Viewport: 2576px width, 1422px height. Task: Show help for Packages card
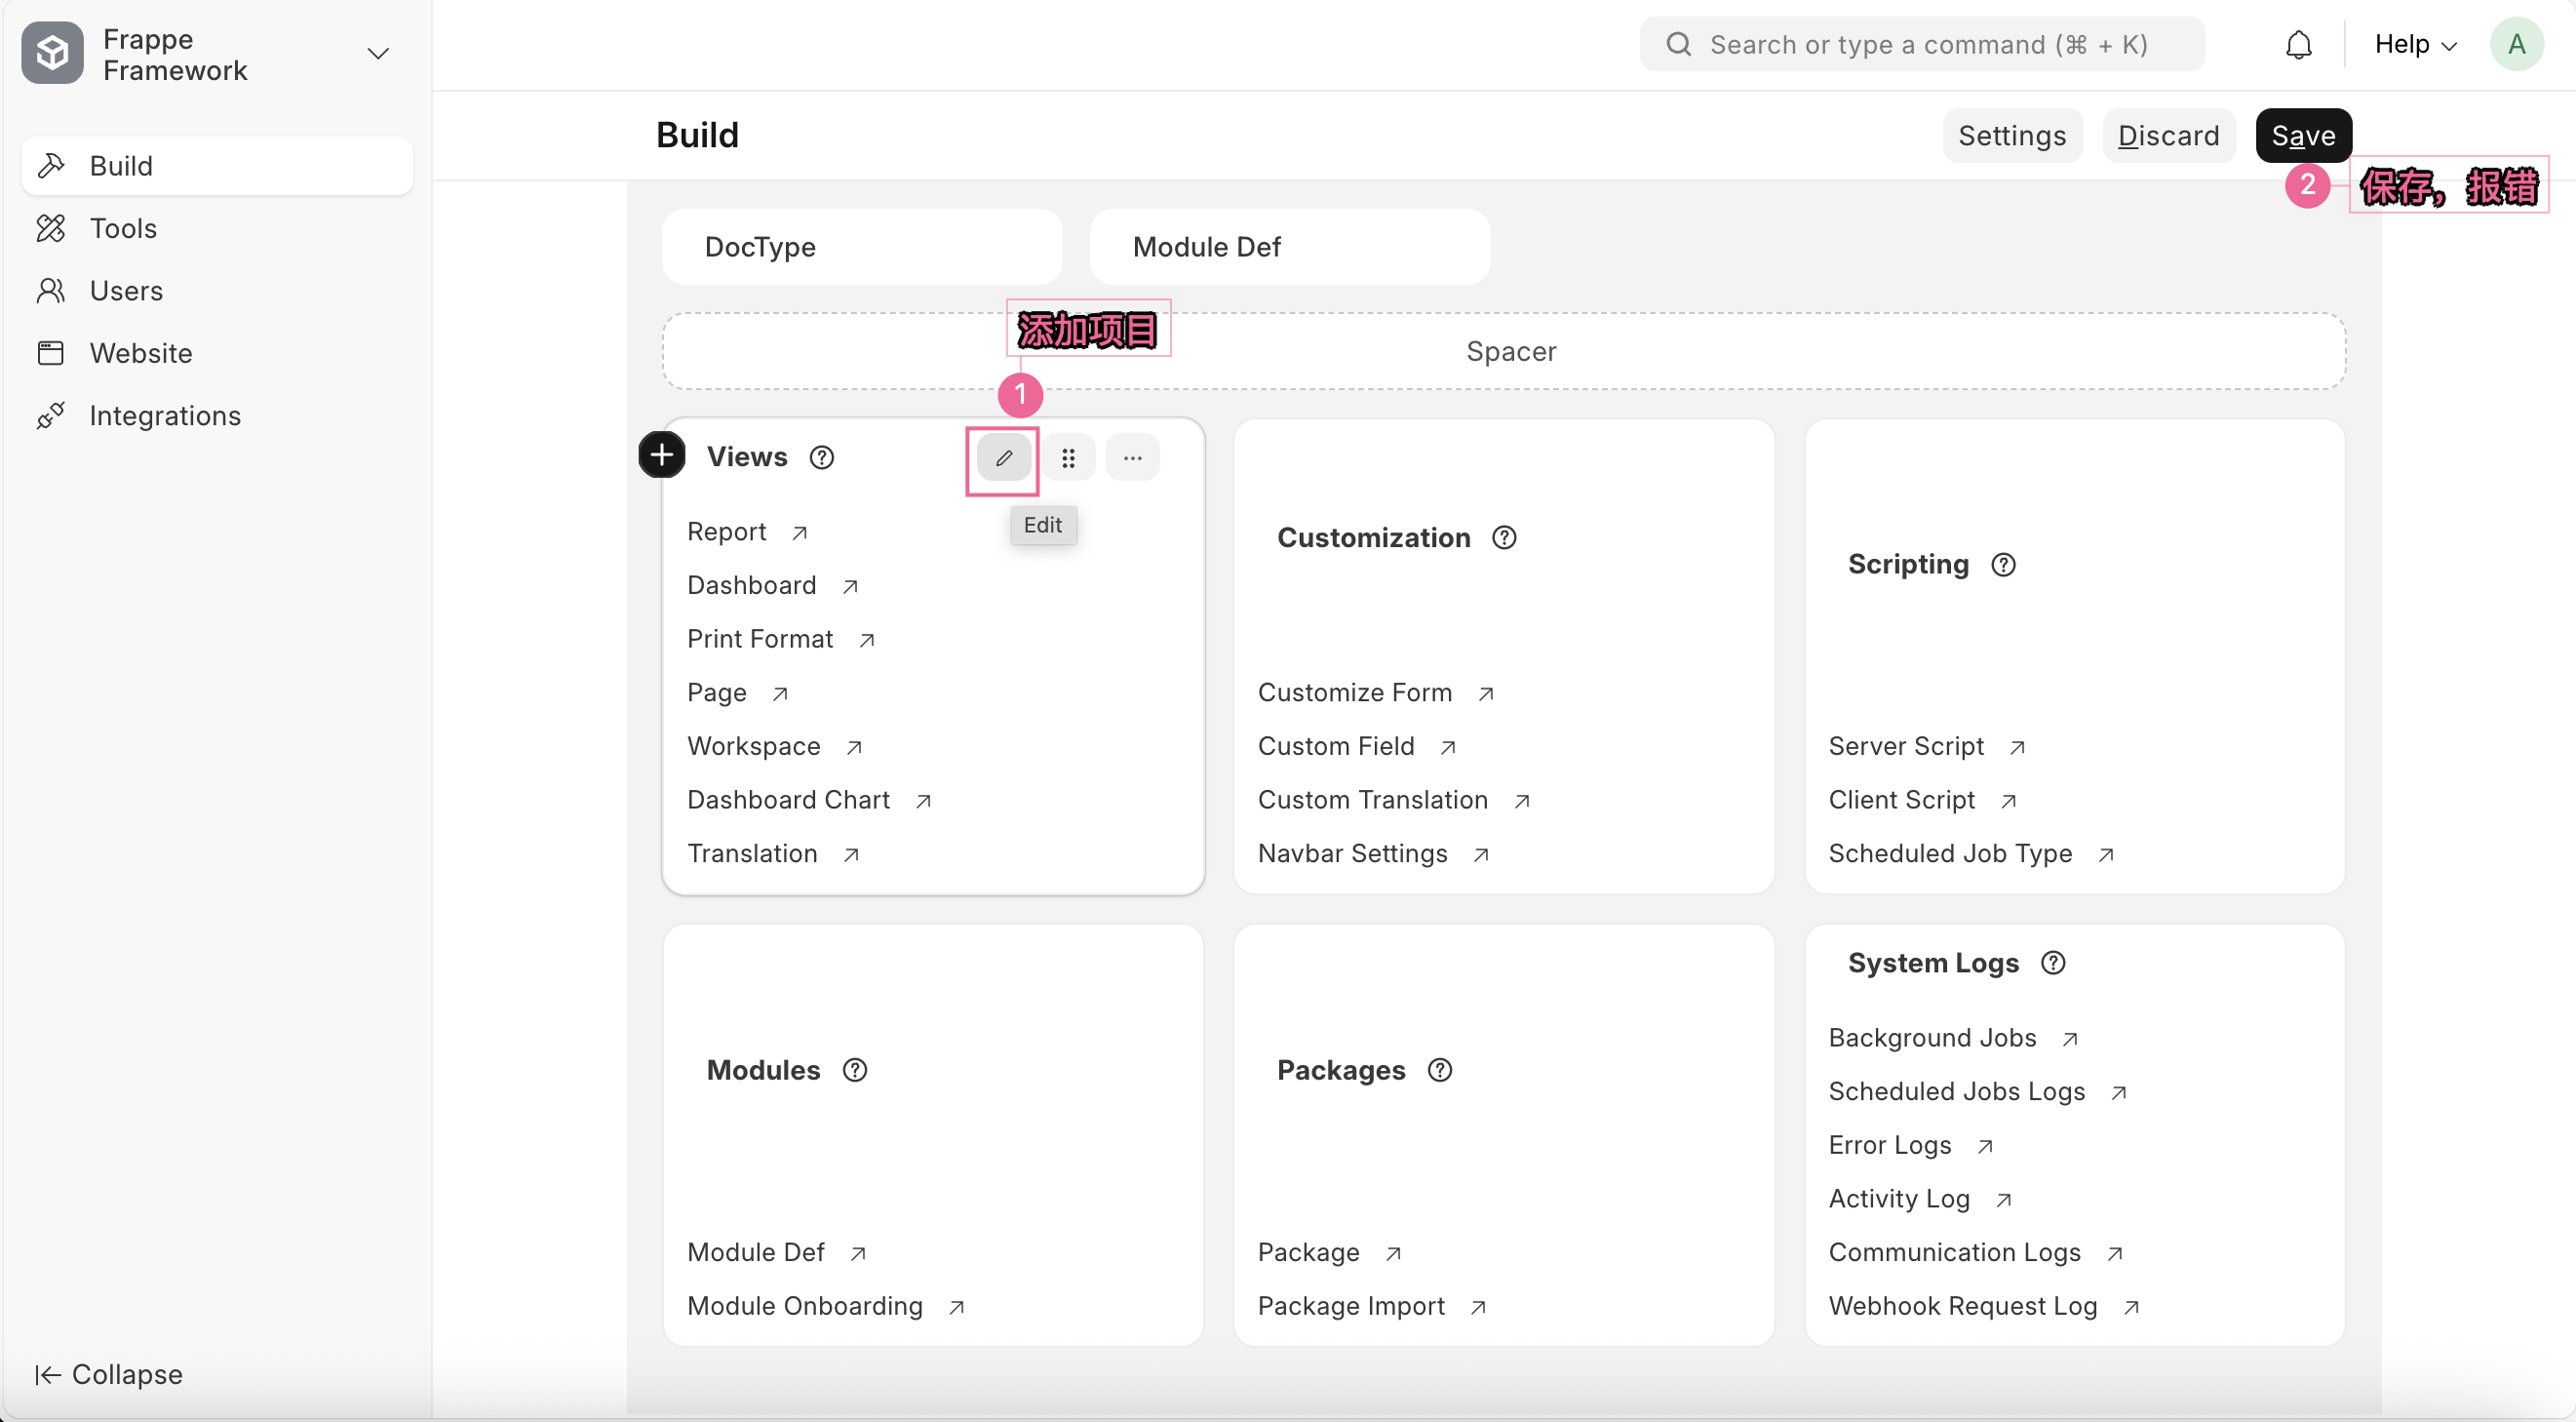pyautogui.click(x=1440, y=1071)
